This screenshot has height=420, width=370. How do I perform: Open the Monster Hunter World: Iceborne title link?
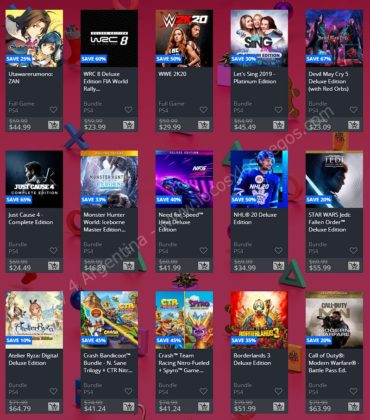click(104, 222)
